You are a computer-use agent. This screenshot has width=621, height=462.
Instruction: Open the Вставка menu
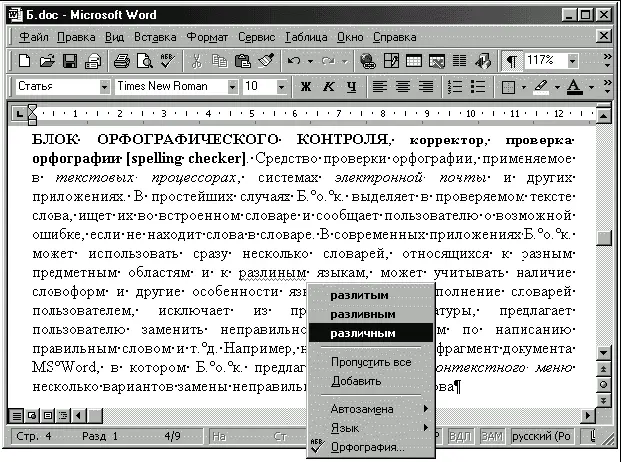click(x=155, y=37)
